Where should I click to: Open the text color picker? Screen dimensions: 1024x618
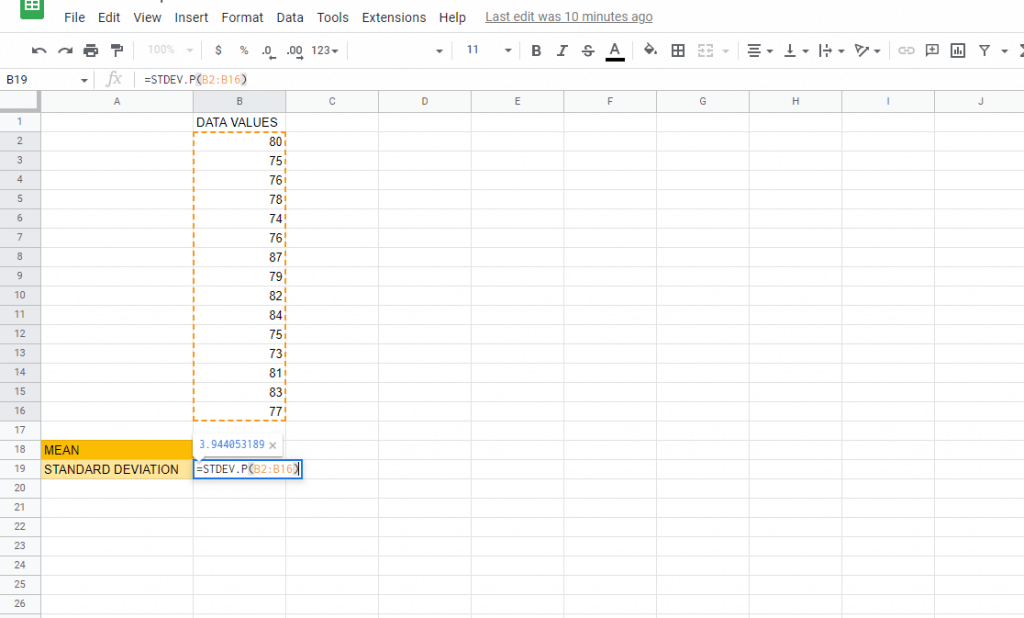tap(614, 50)
